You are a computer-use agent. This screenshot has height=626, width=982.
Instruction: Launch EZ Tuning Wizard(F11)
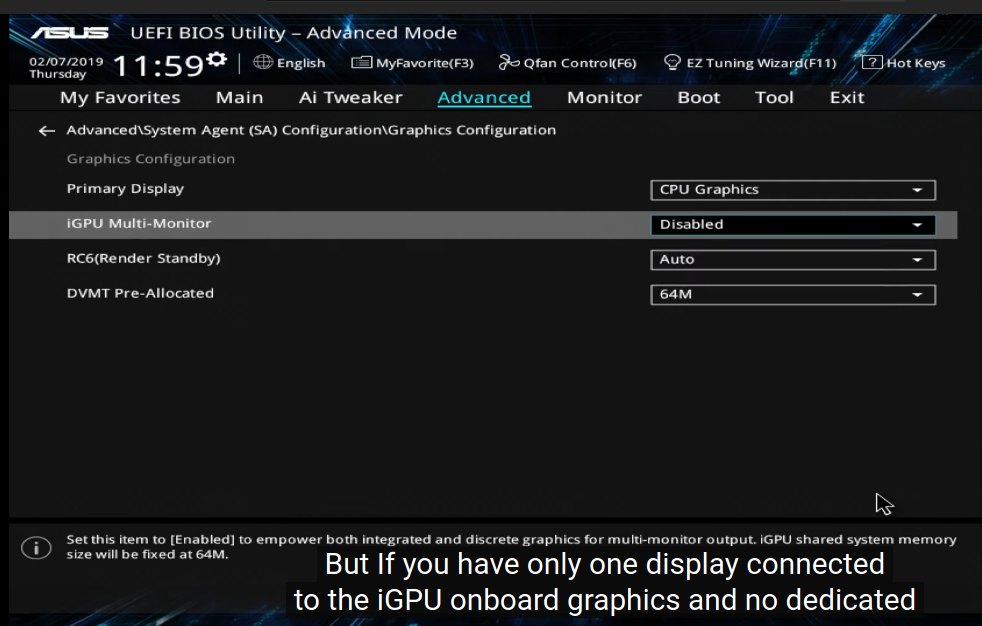coord(750,63)
